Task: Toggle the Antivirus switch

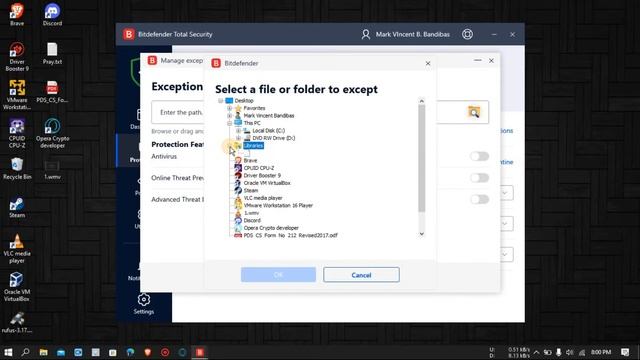Action: tap(479, 156)
